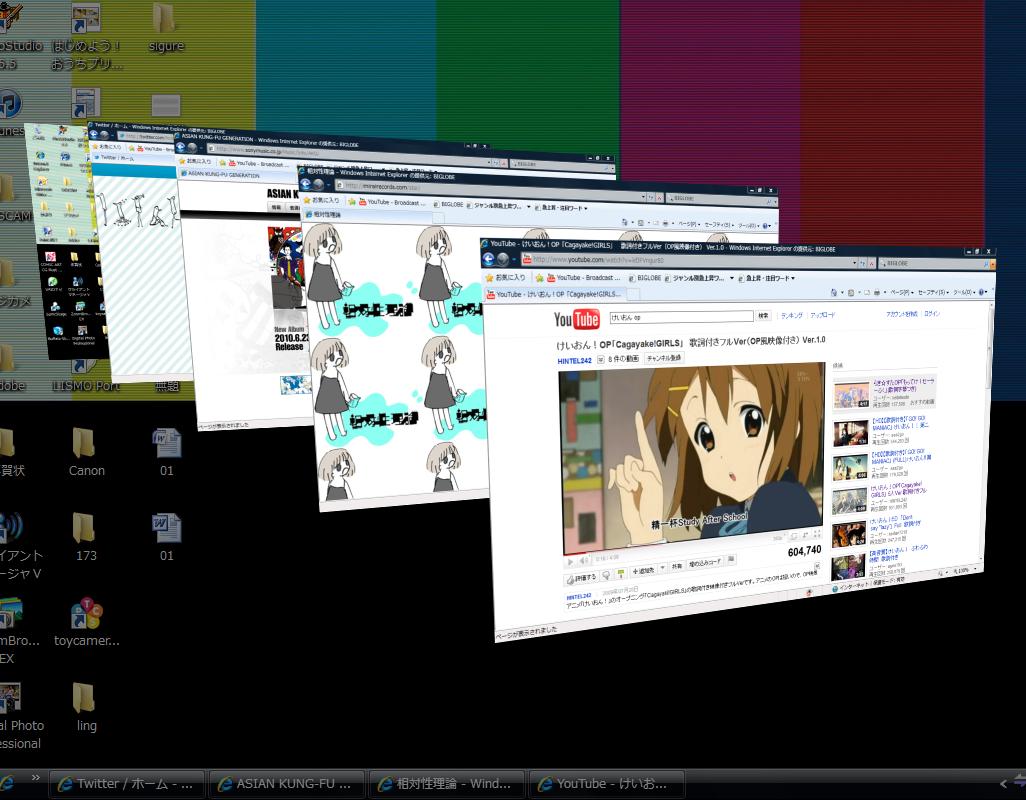
Task: Click YouTube - Broadcast favorites bar link
Action: click(x=583, y=278)
